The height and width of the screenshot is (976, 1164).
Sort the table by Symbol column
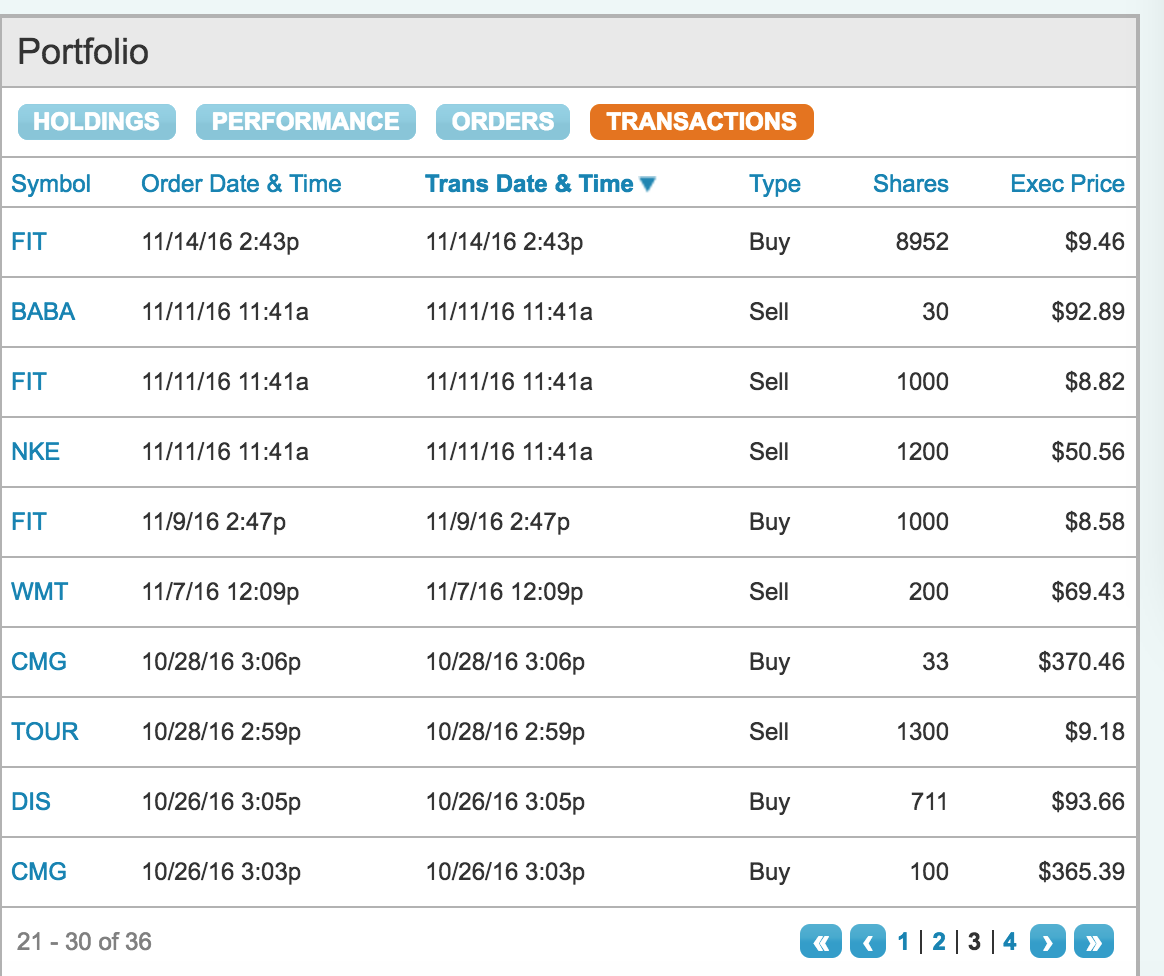51,183
